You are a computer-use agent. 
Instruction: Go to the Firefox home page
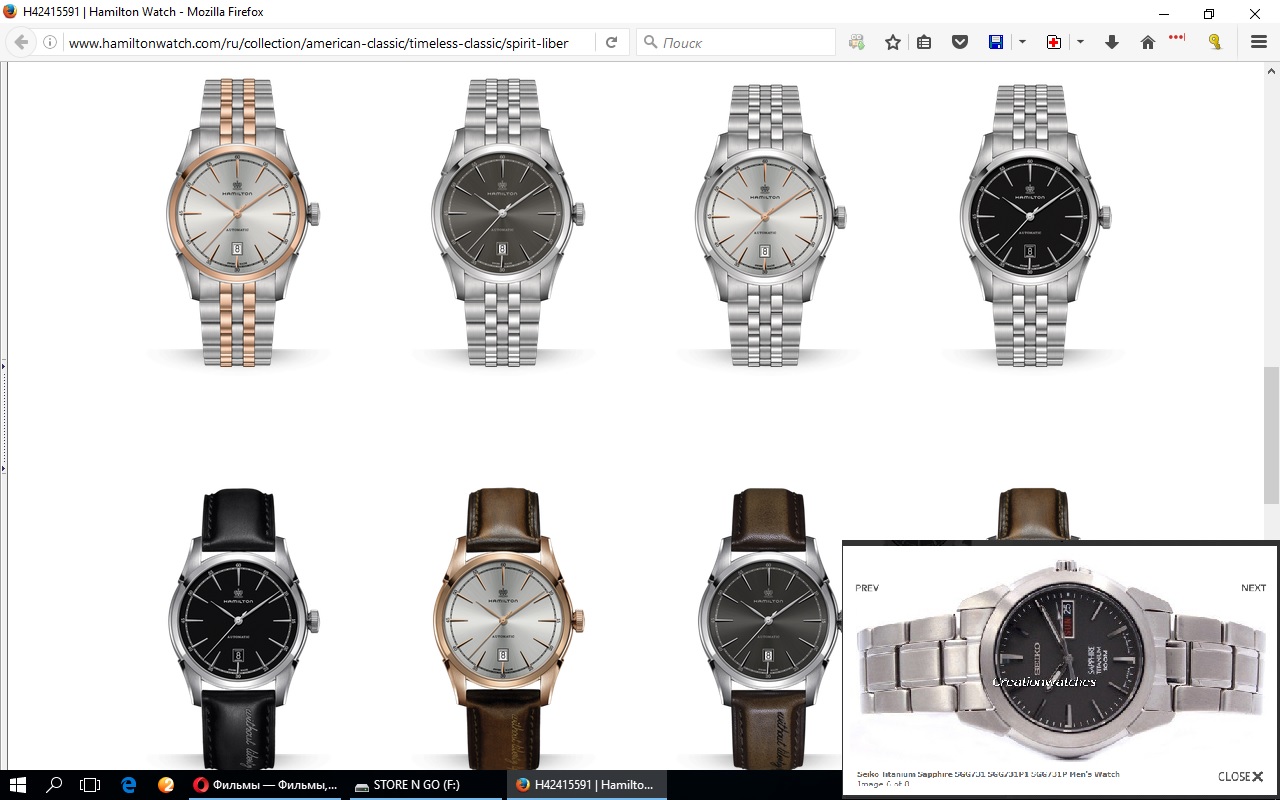click(x=1147, y=42)
